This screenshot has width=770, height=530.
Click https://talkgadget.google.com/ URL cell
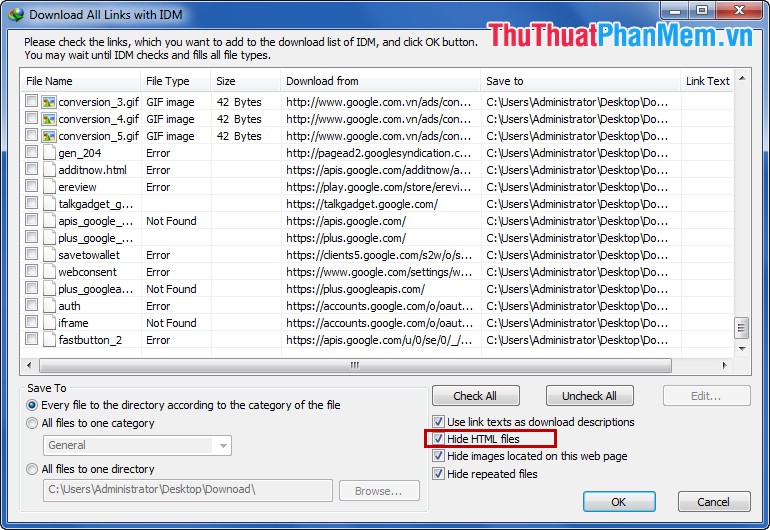(x=362, y=204)
